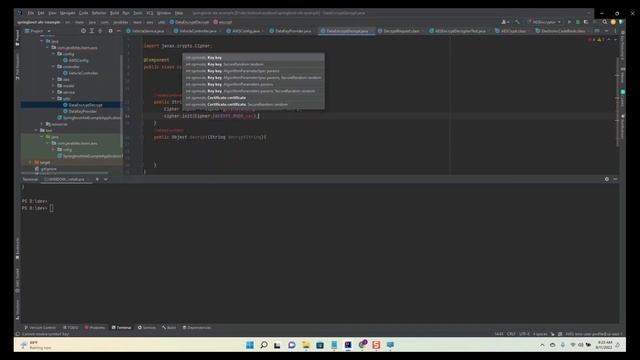Open TODO tool window
The height and width of the screenshot is (360, 640).
tap(71, 327)
